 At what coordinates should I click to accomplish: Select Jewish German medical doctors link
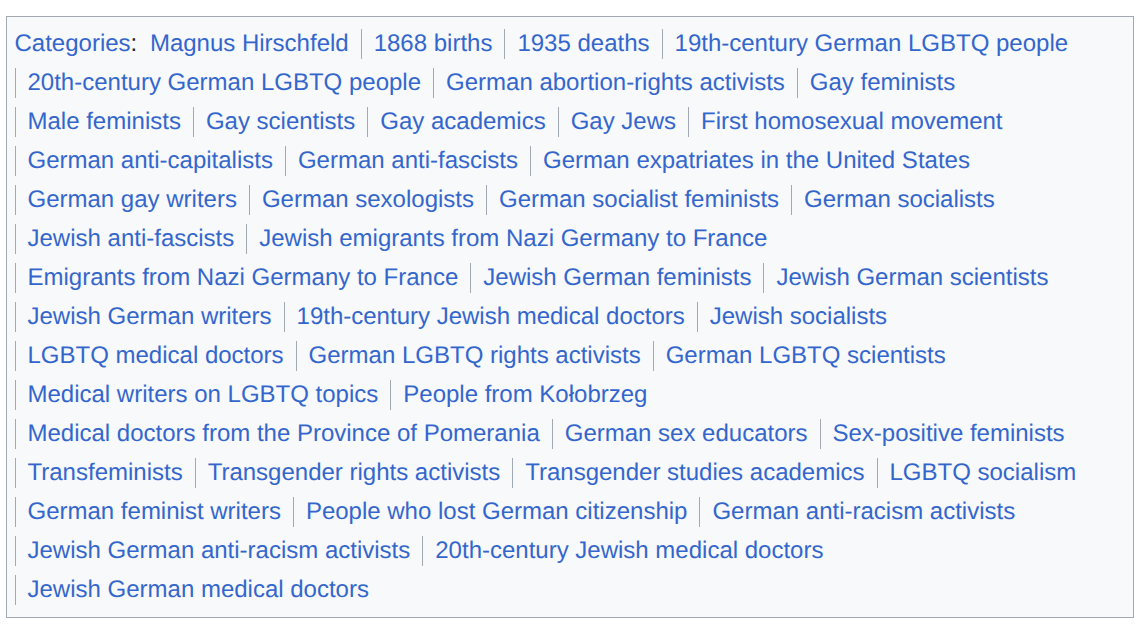[198, 589]
